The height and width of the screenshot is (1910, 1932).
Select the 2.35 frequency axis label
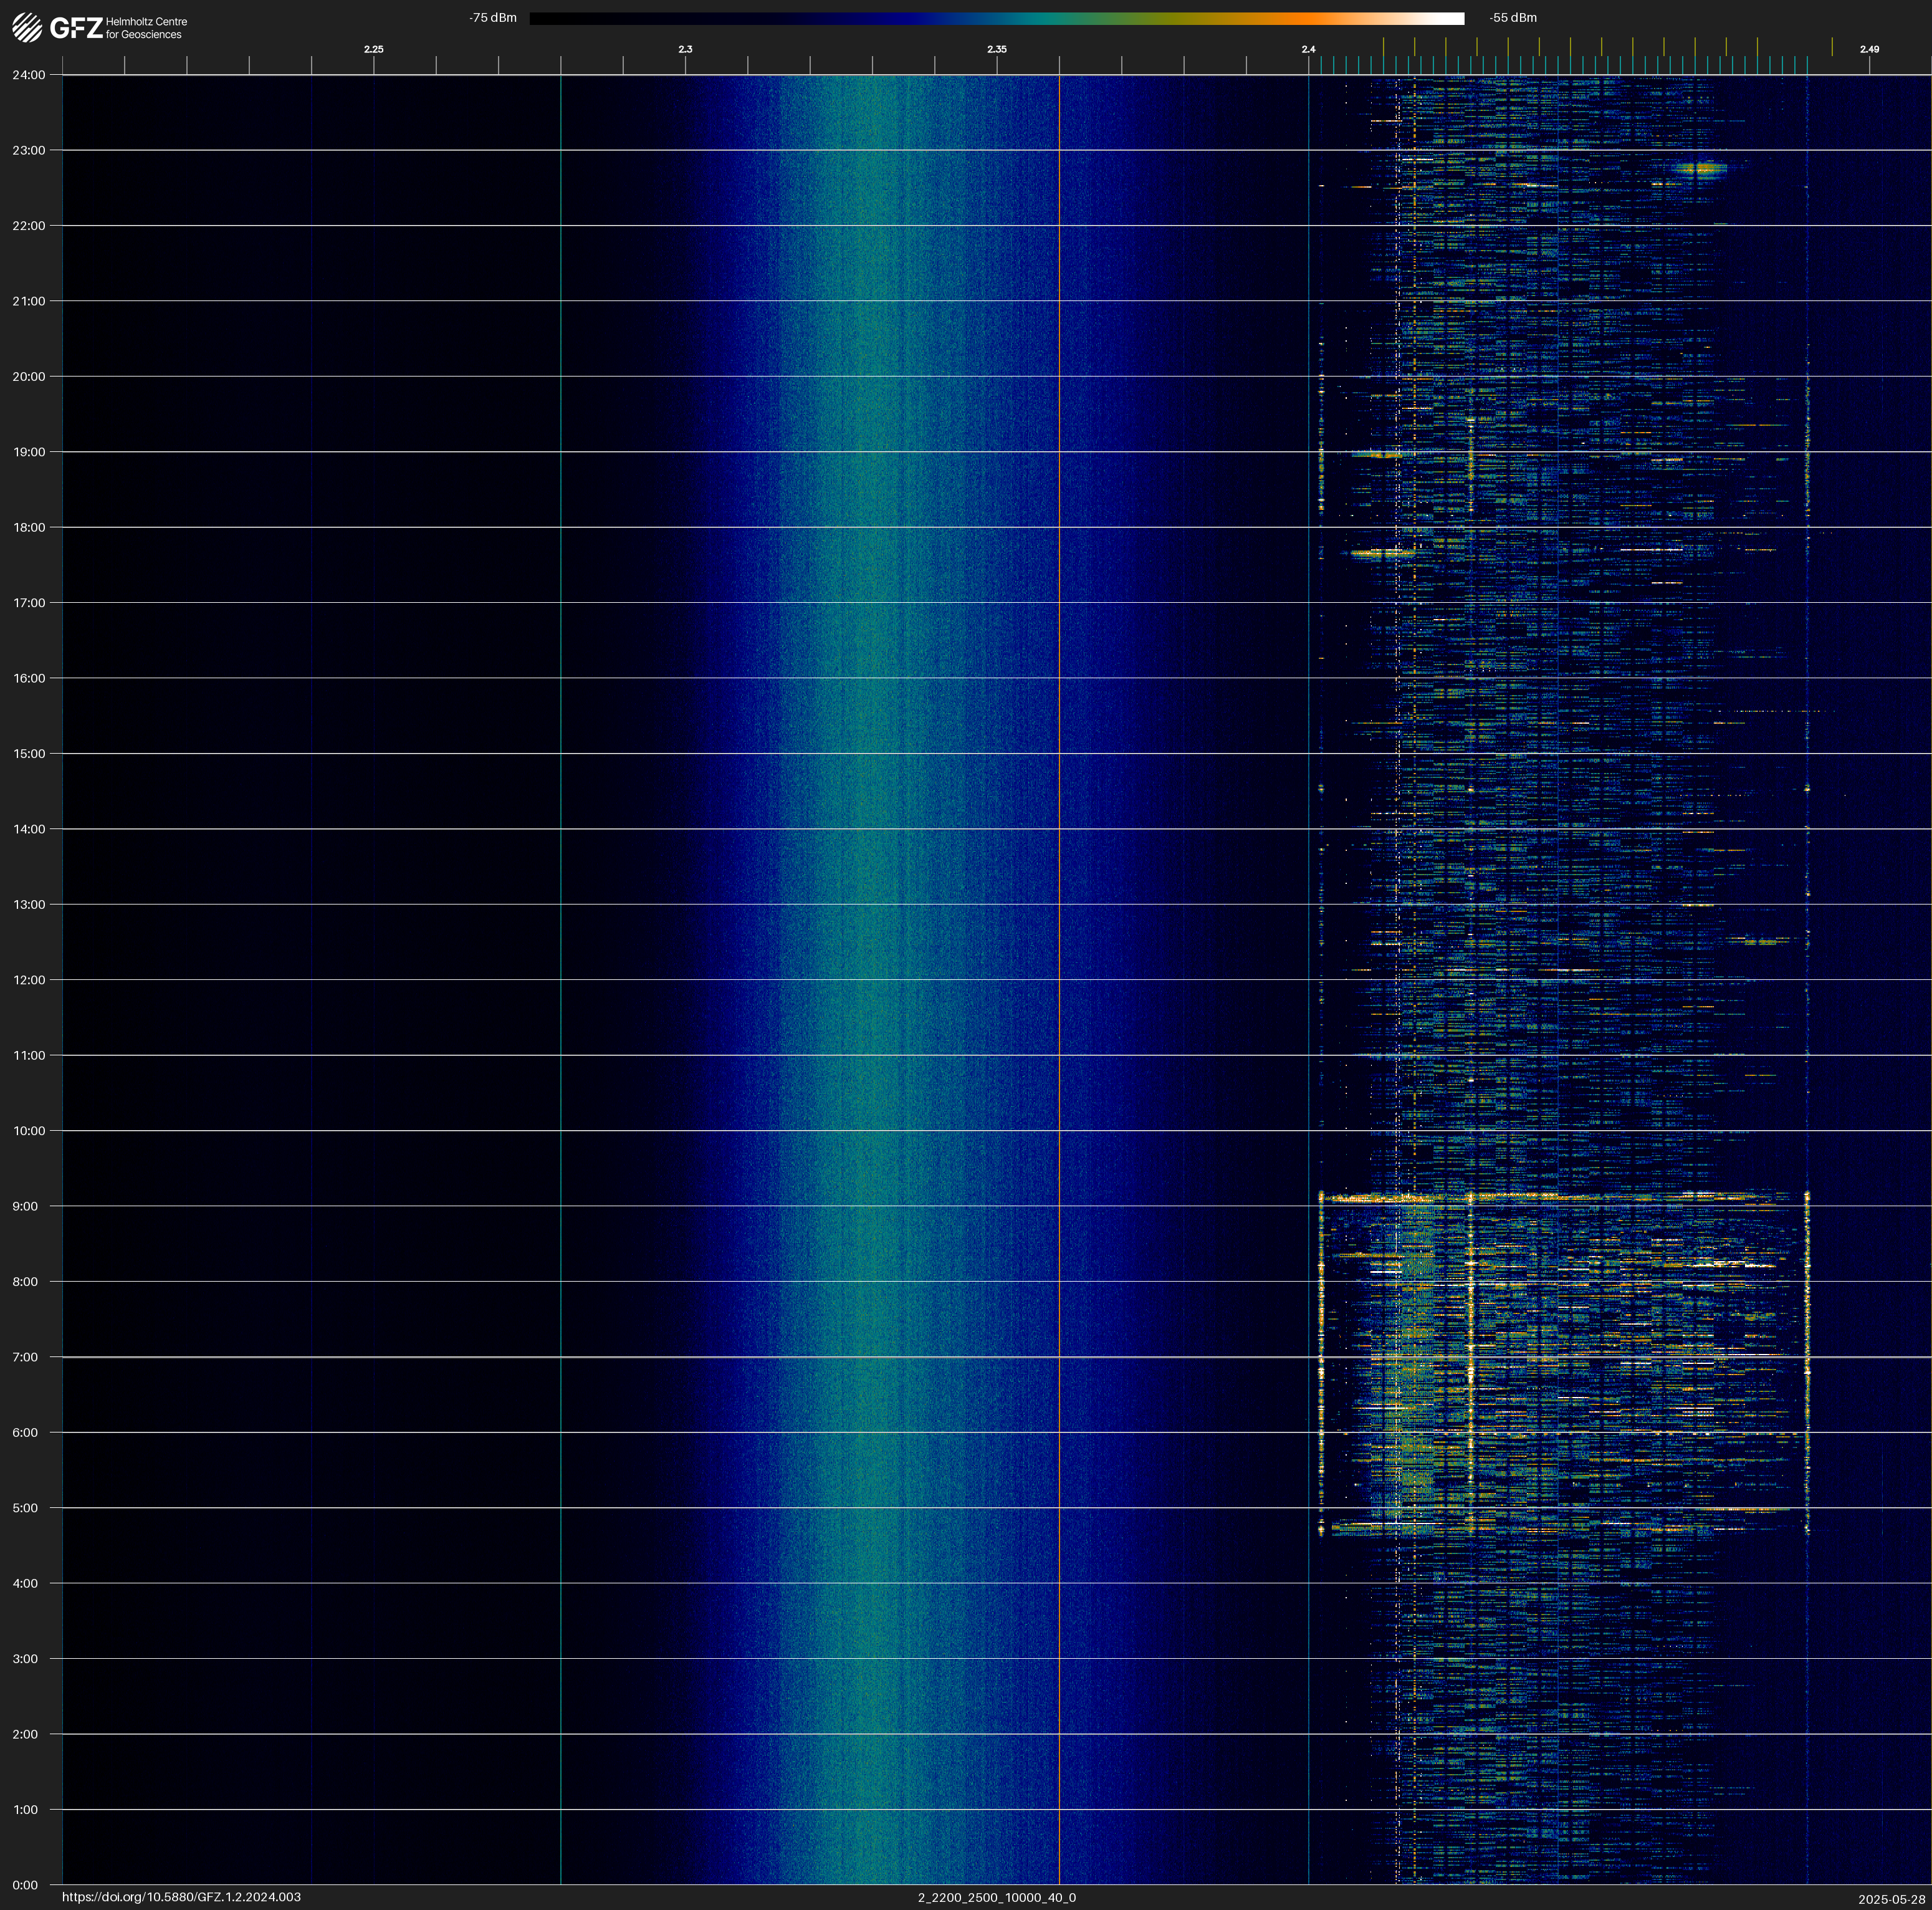click(x=996, y=49)
